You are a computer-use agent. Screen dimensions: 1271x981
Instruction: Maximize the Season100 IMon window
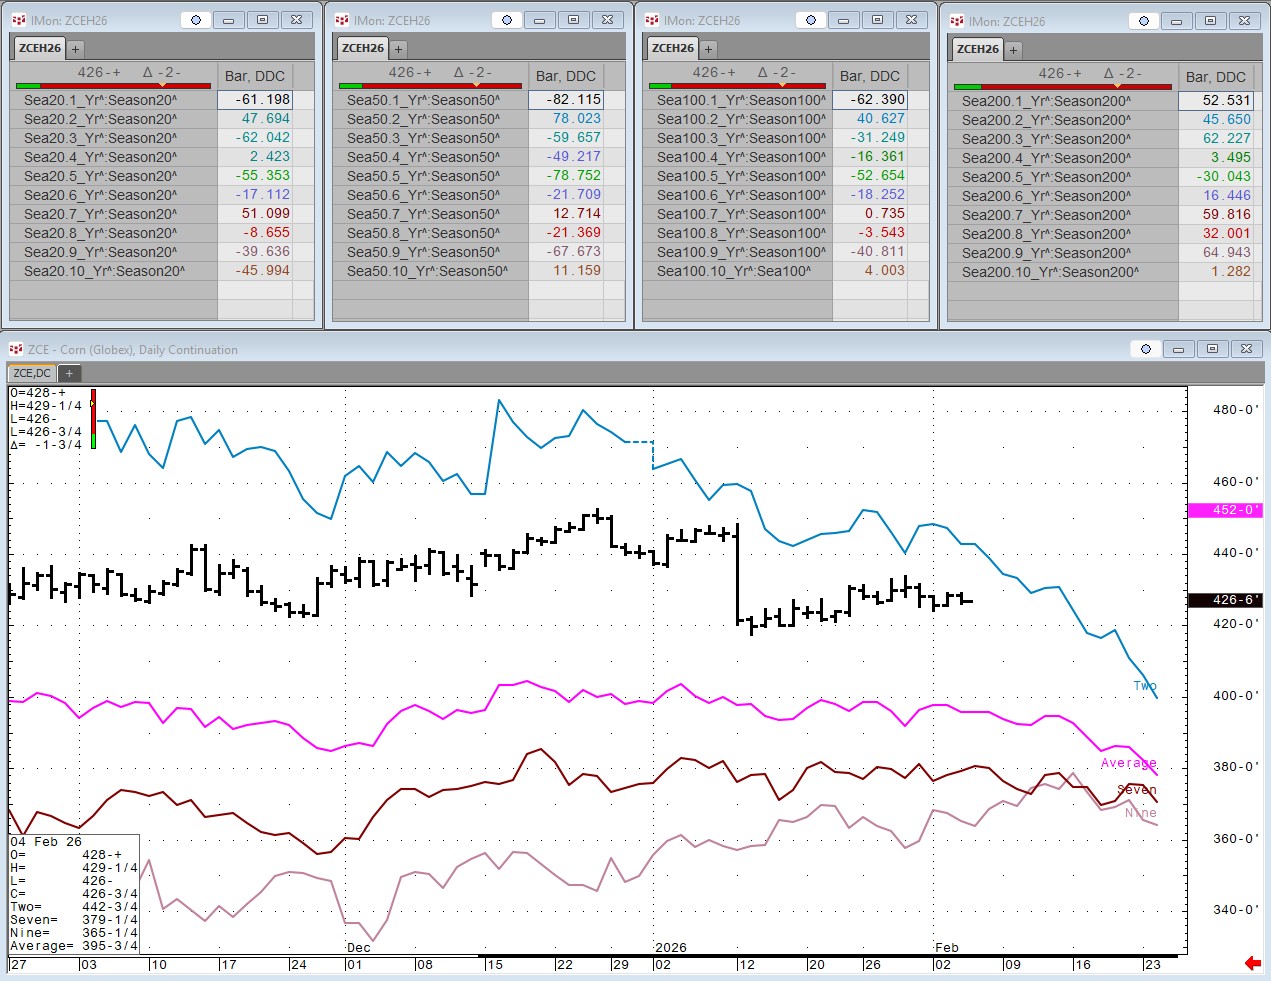tap(877, 20)
